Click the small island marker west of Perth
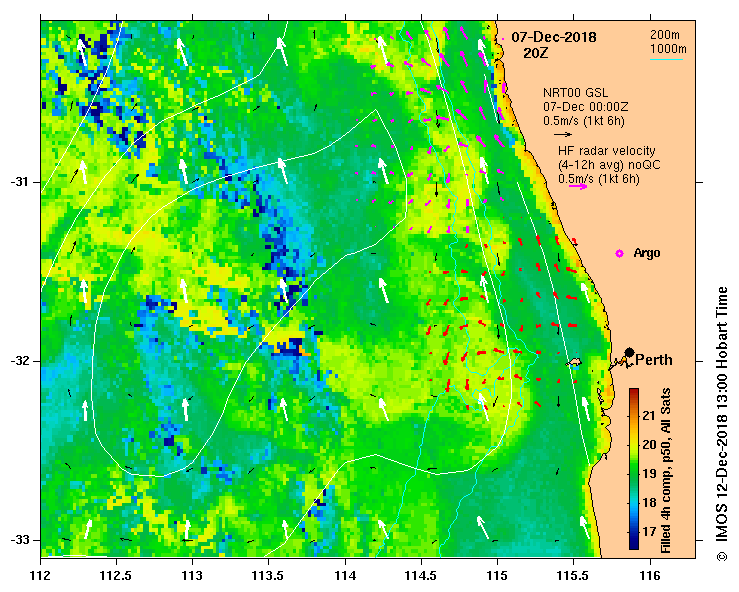739x592 pixels. [x=574, y=362]
